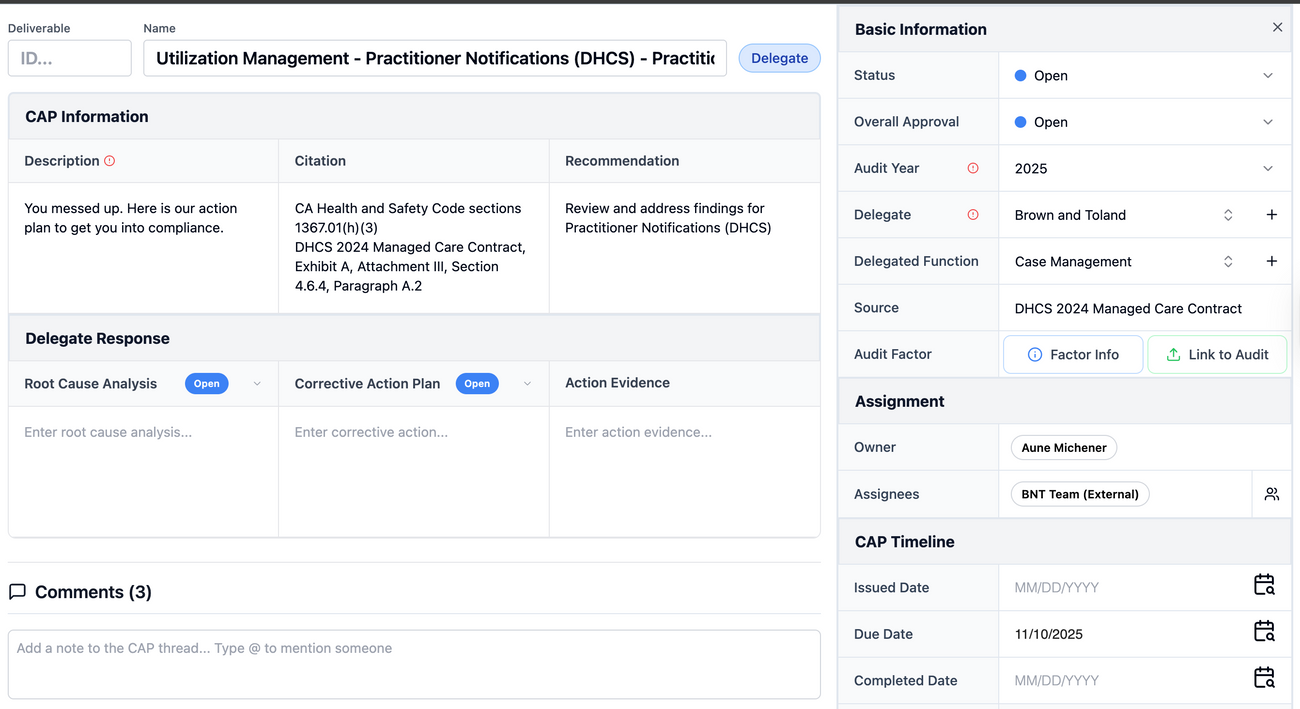Open the Completed Date calendar picker icon

click(1263, 677)
